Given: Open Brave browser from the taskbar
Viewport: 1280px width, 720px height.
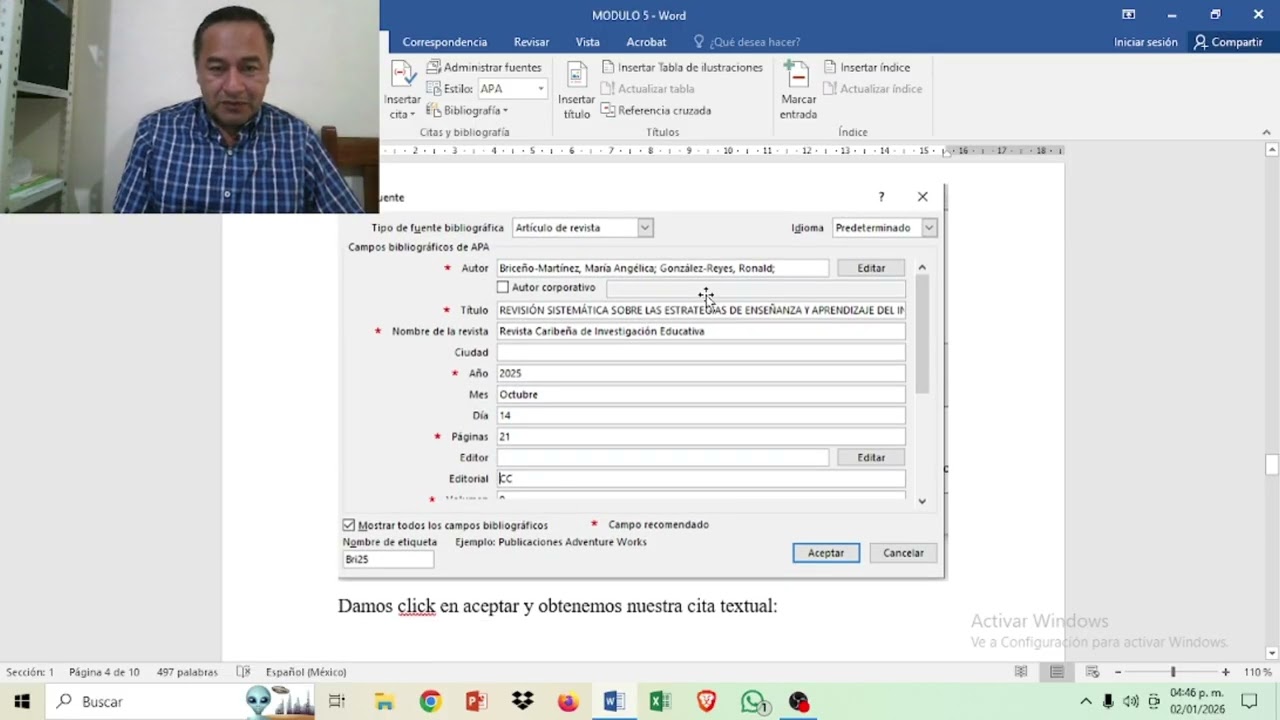Looking at the screenshot, I should [x=706, y=701].
